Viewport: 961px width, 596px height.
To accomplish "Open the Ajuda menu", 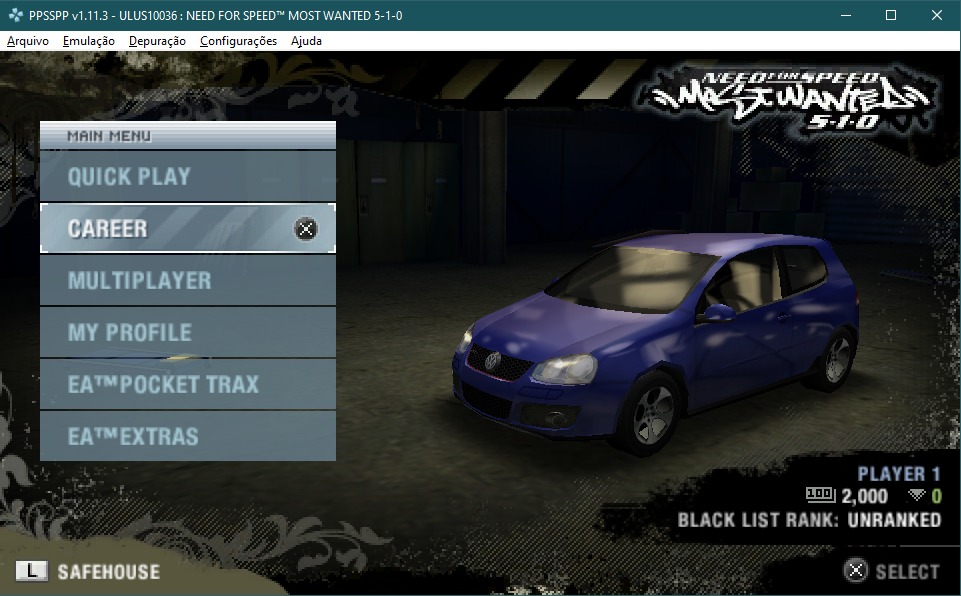I will [x=306, y=41].
